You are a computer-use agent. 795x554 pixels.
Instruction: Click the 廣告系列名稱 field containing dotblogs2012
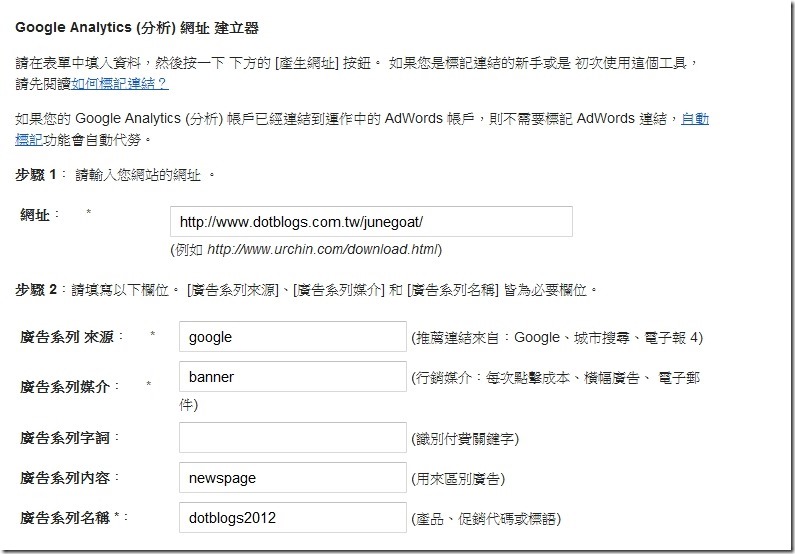point(293,518)
